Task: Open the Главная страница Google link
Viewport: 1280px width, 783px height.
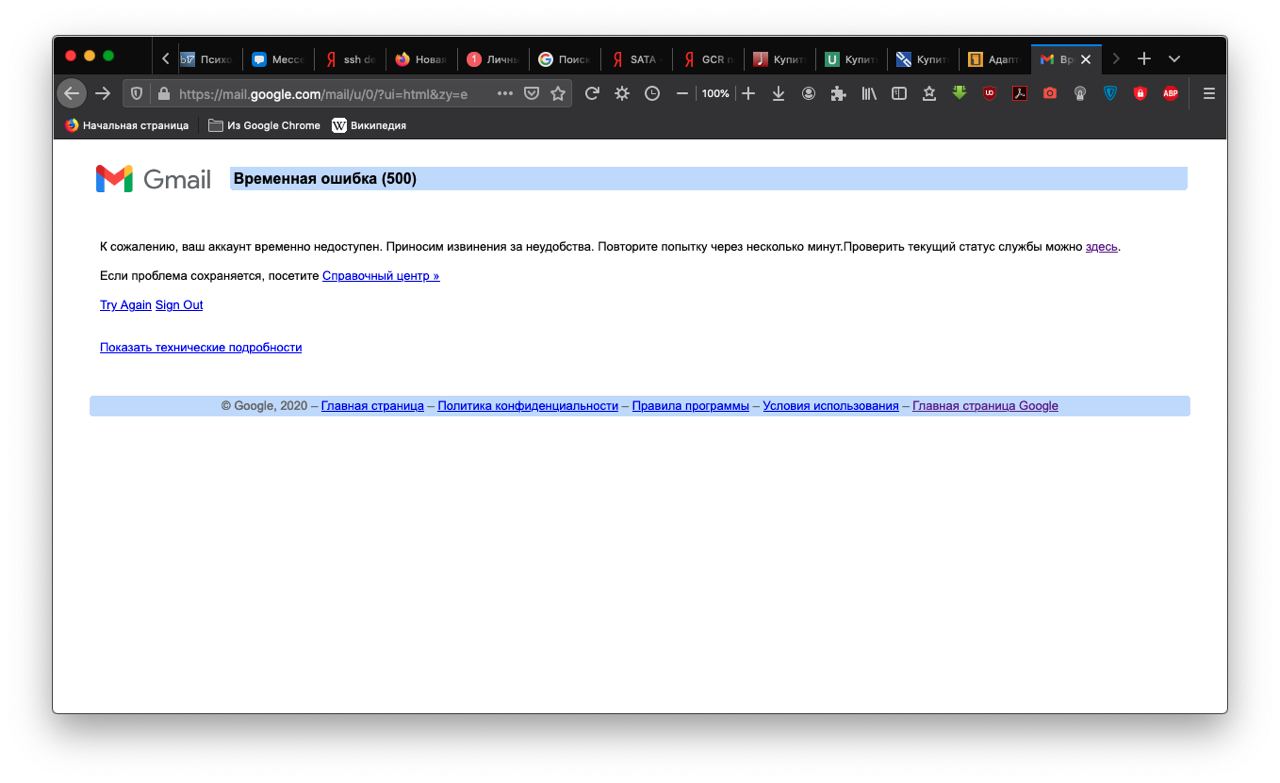Action: 985,406
